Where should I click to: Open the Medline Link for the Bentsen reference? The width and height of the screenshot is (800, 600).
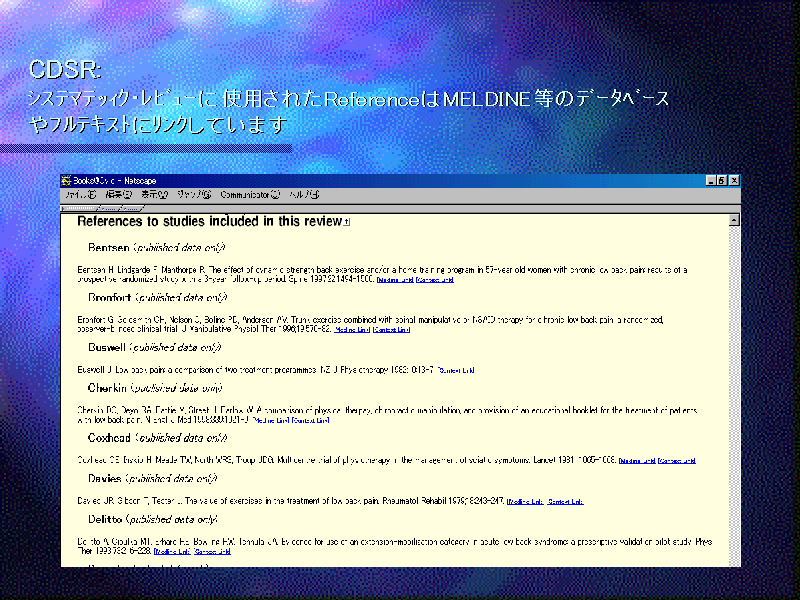point(395,280)
